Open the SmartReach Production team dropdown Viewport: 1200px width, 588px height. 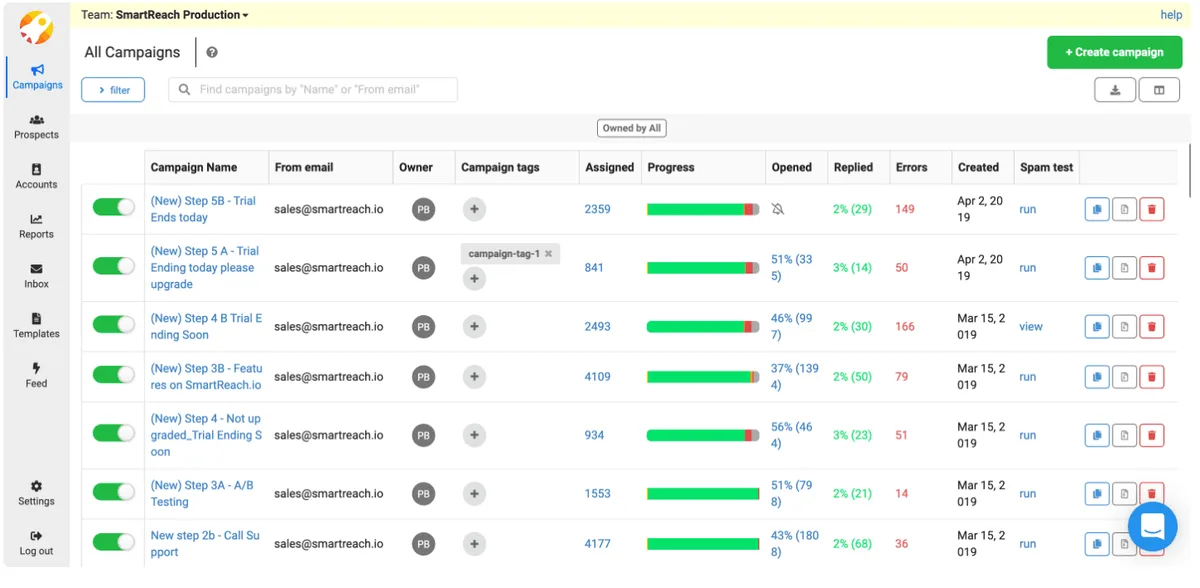click(x=182, y=15)
